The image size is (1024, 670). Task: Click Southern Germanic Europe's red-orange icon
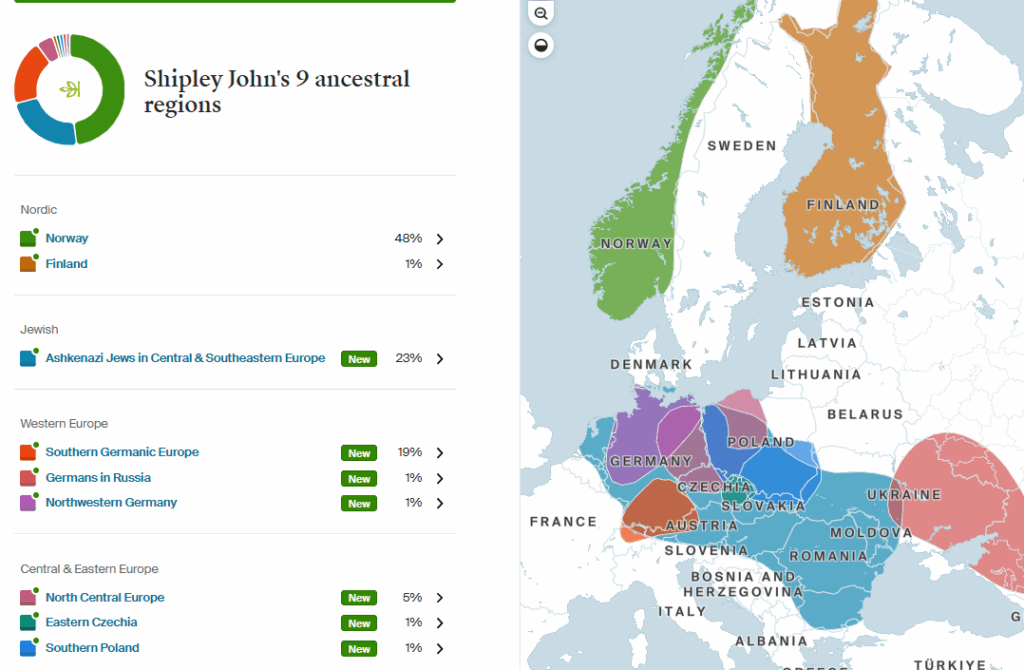click(x=28, y=453)
